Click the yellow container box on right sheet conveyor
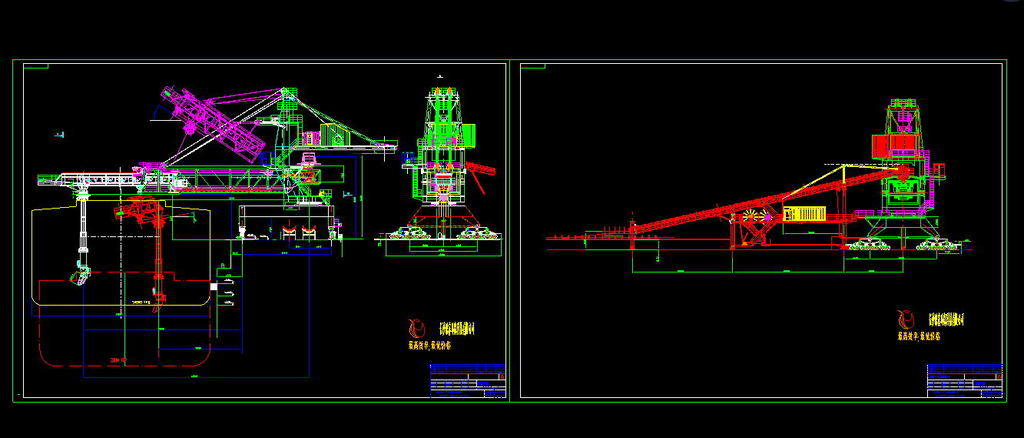 point(804,213)
